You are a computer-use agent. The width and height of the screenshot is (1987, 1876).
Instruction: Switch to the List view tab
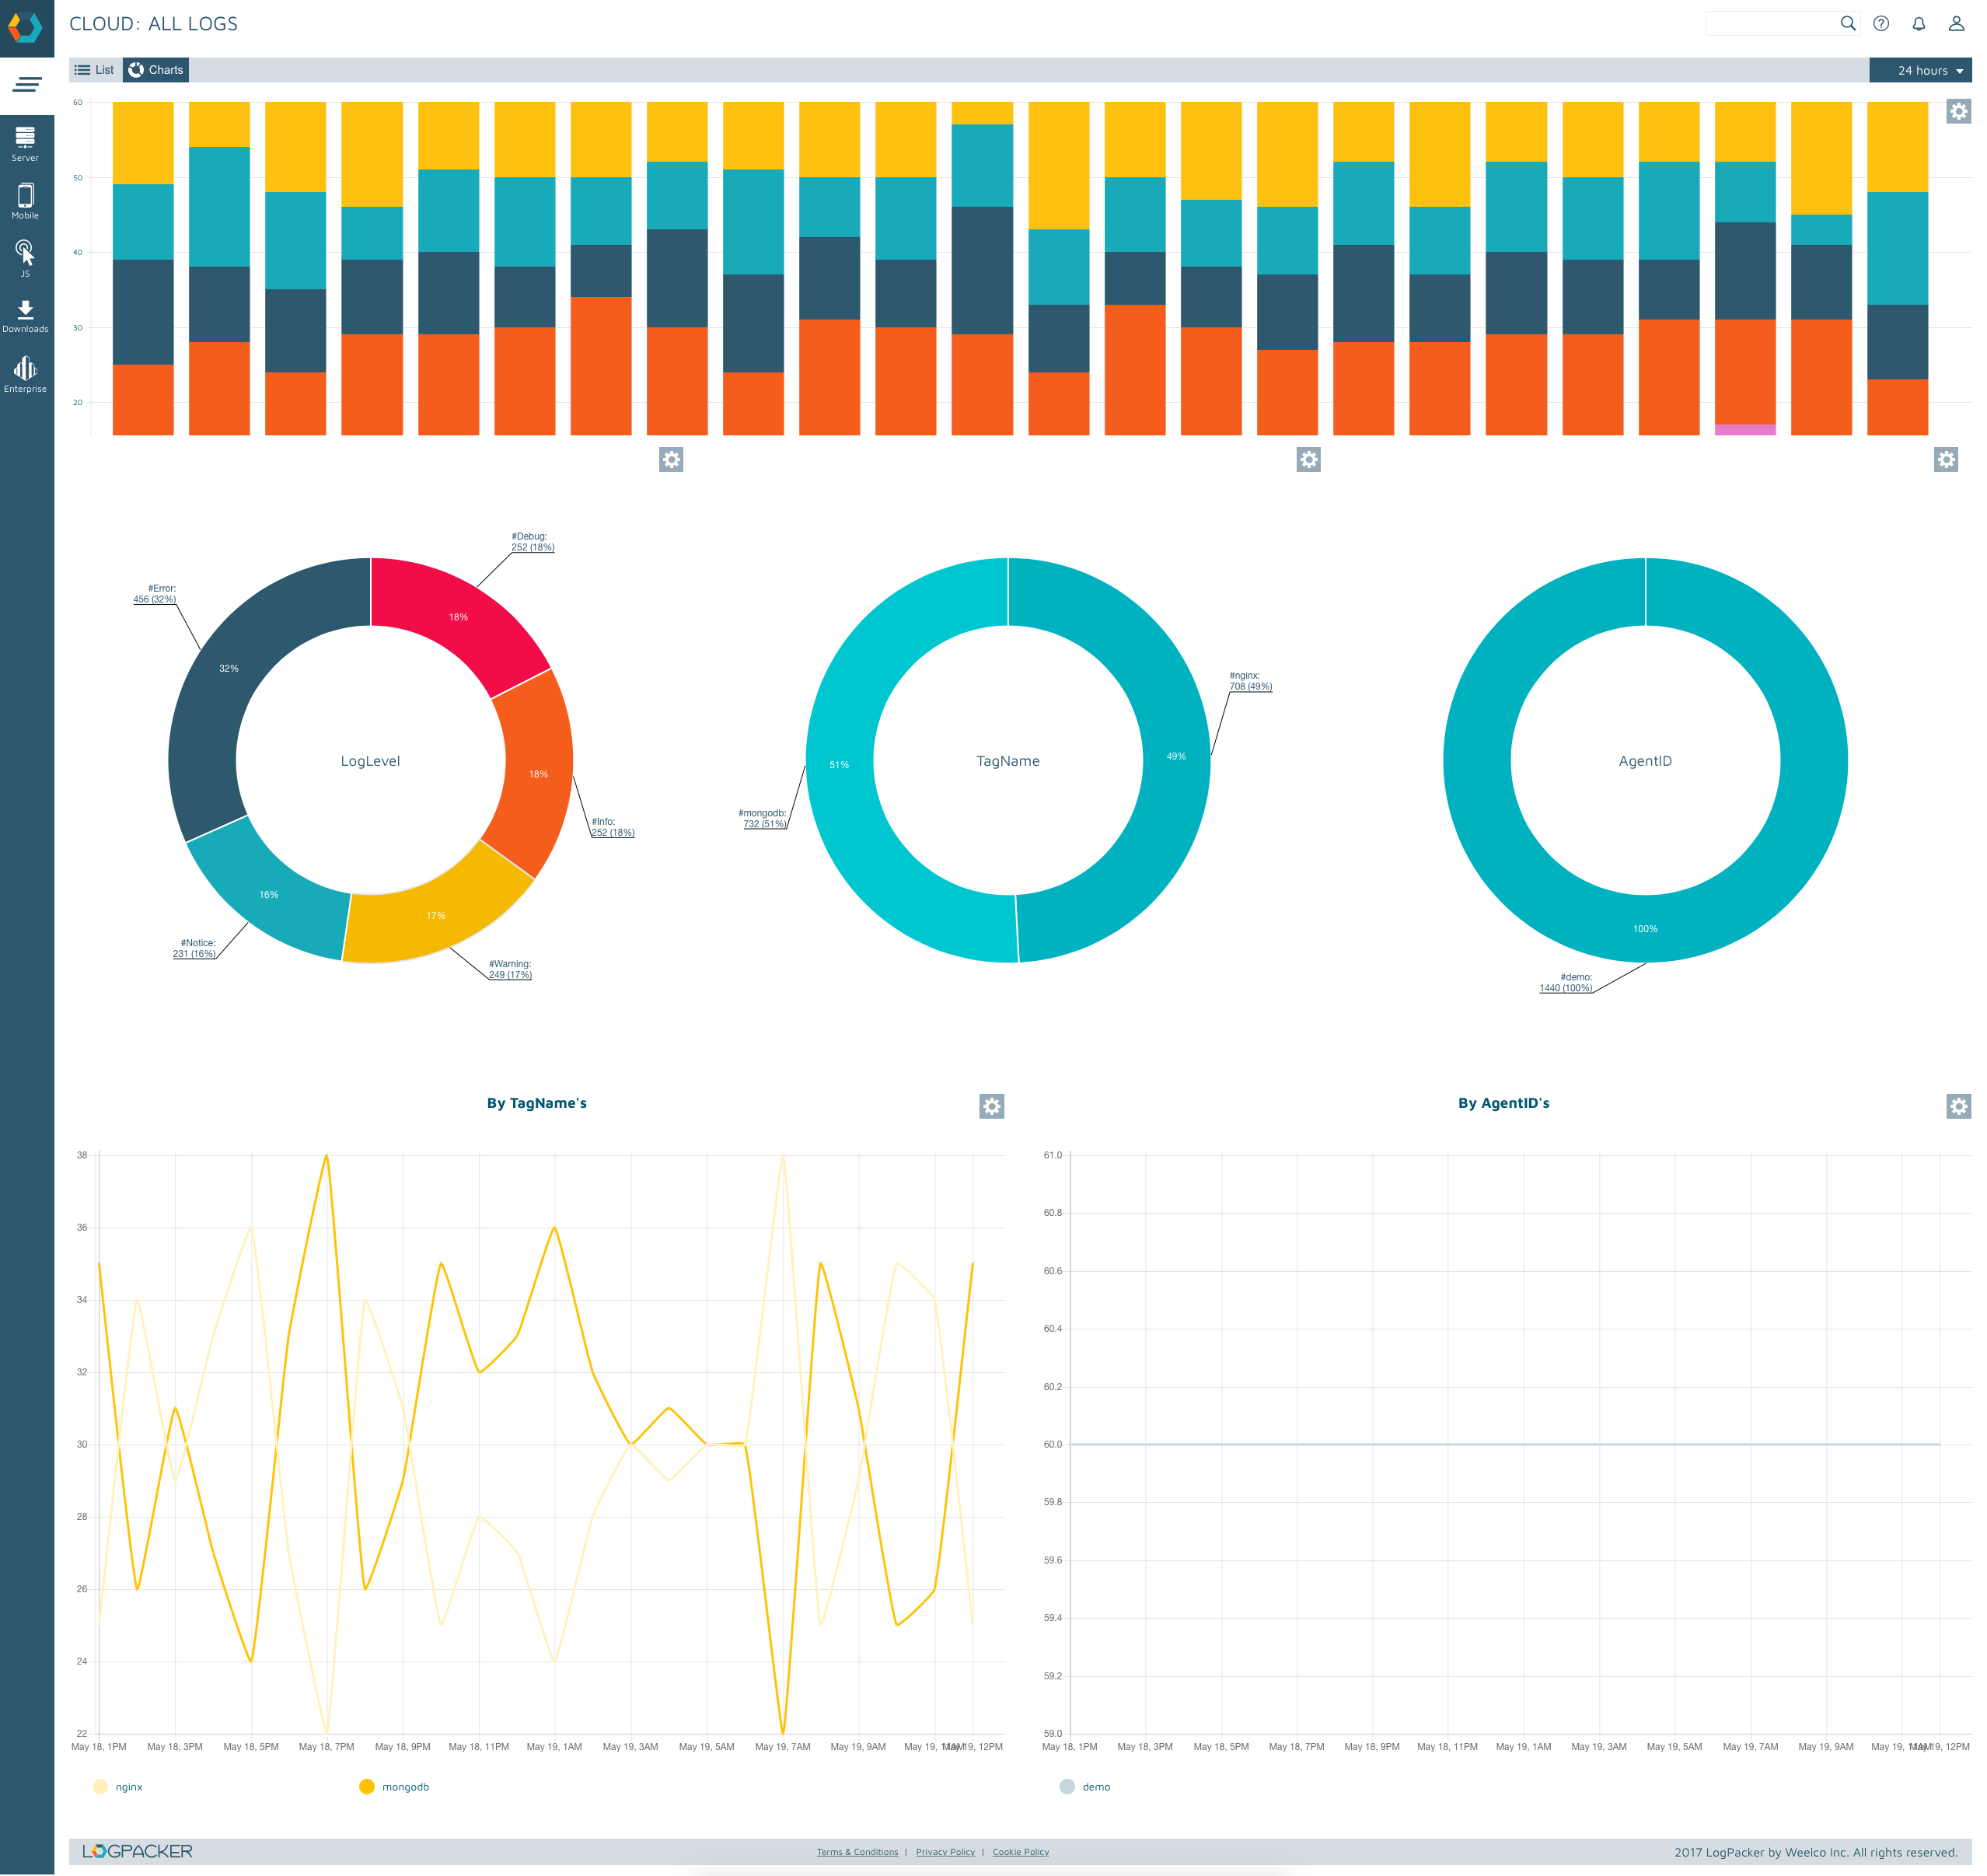click(95, 70)
